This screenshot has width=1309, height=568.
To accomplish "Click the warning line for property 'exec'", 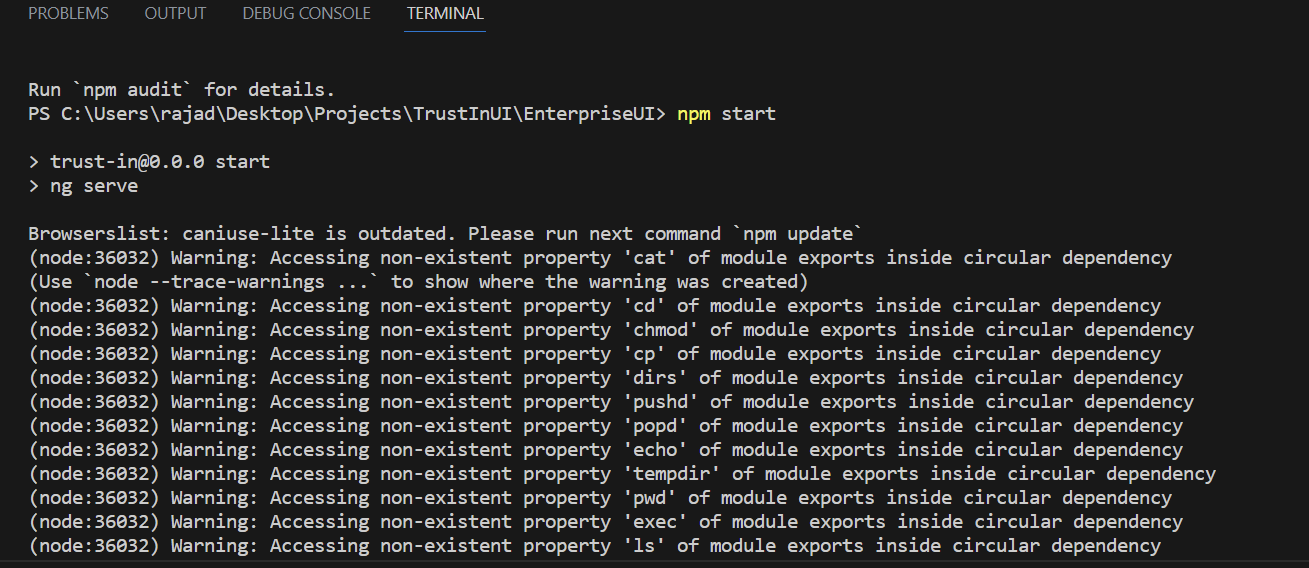I will [605, 522].
